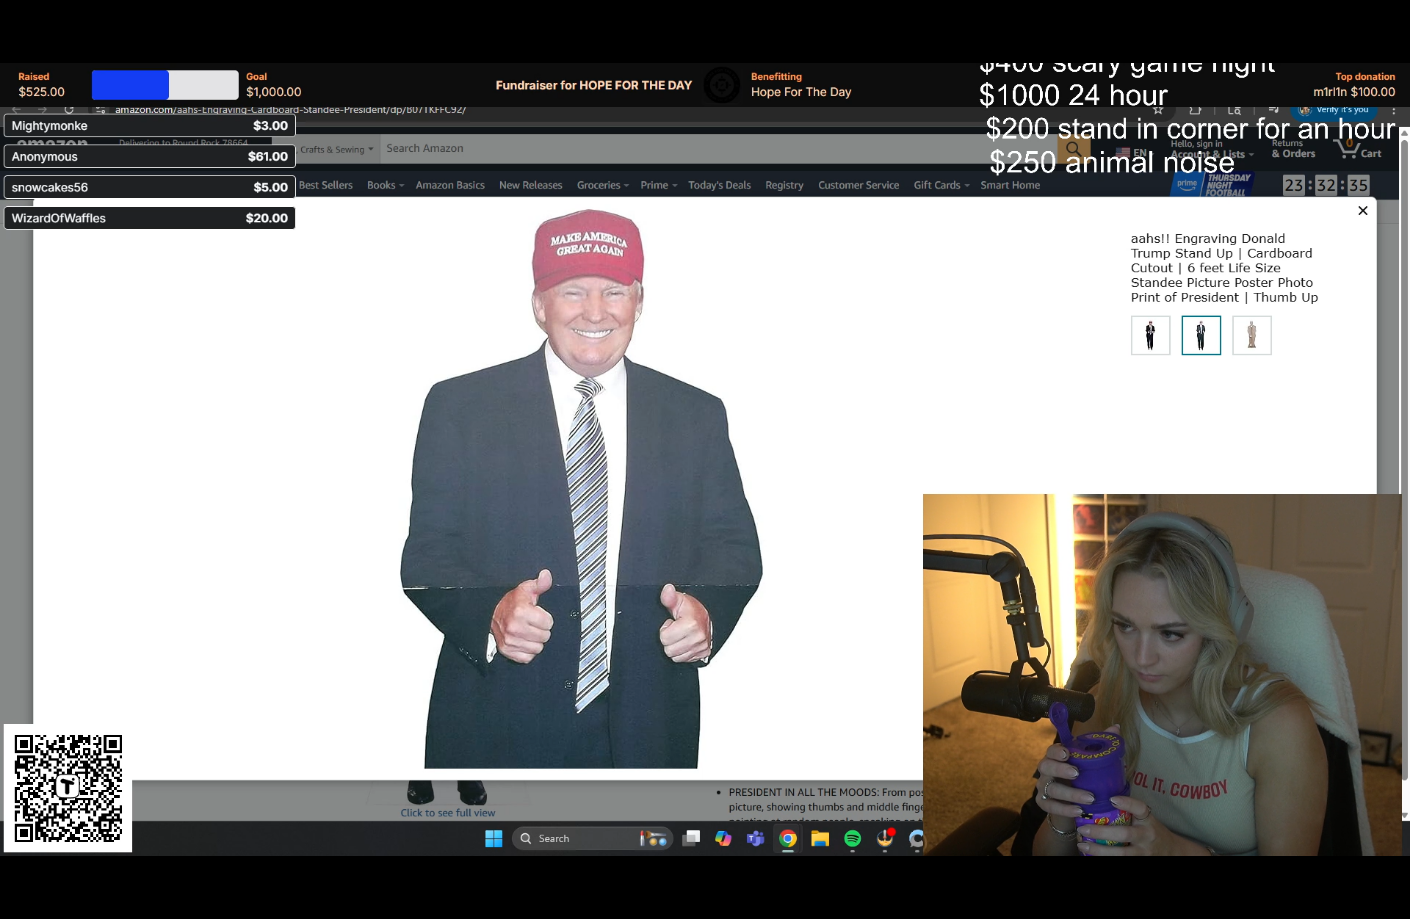Open Smart Home in the nav bar
1410x919 pixels.
click(x=1010, y=185)
